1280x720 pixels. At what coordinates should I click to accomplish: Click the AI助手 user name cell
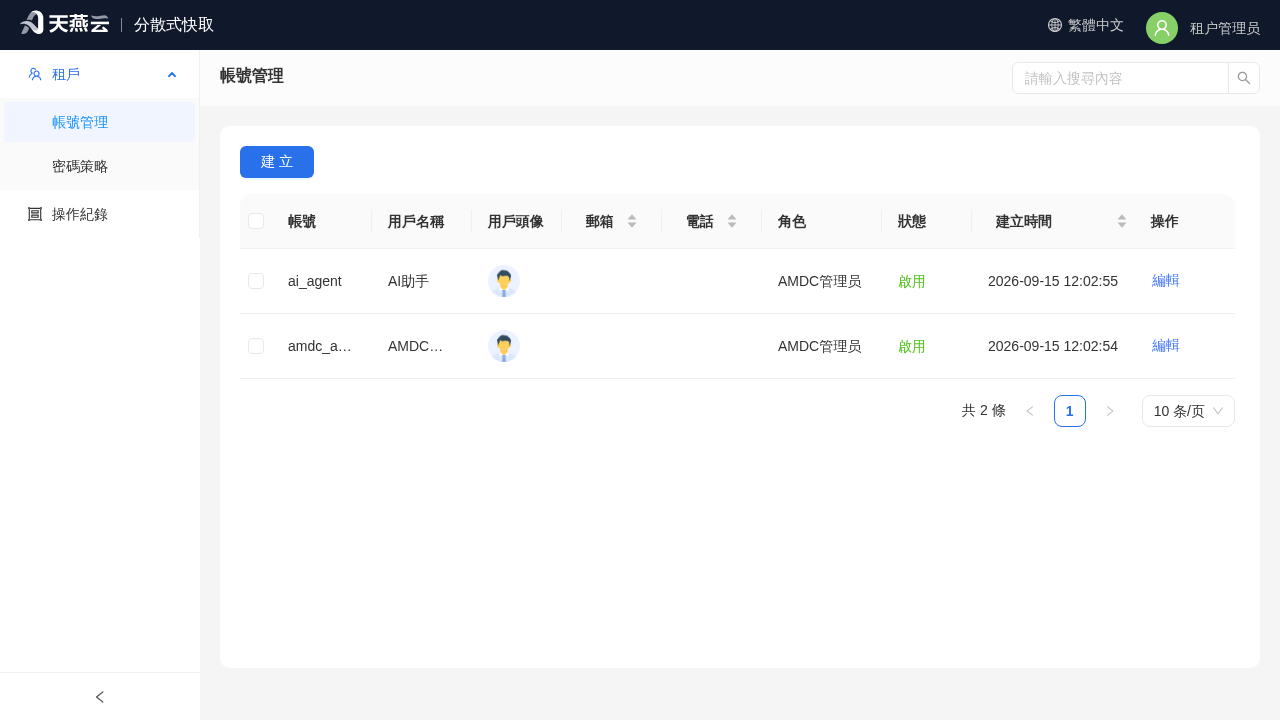click(x=408, y=281)
